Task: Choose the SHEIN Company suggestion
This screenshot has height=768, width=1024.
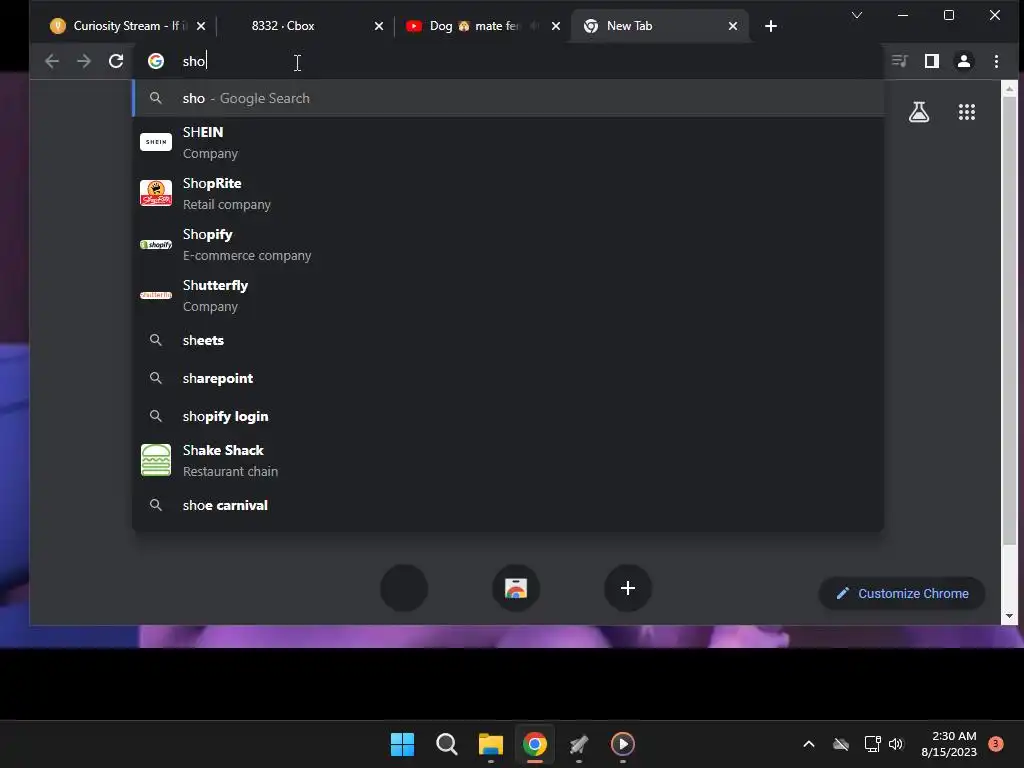Action: [509, 142]
